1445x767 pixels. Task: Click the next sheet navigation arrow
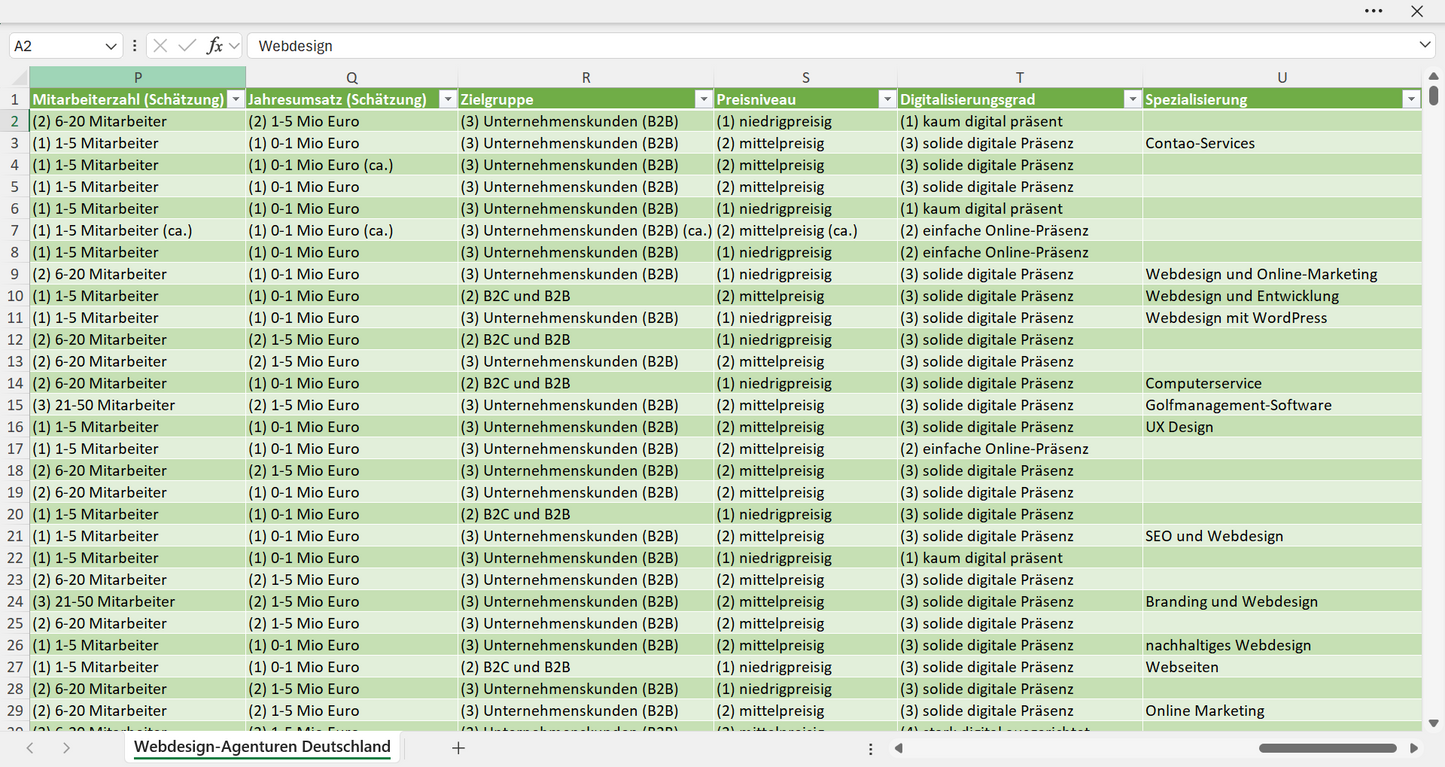pyautogui.click(x=66, y=748)
